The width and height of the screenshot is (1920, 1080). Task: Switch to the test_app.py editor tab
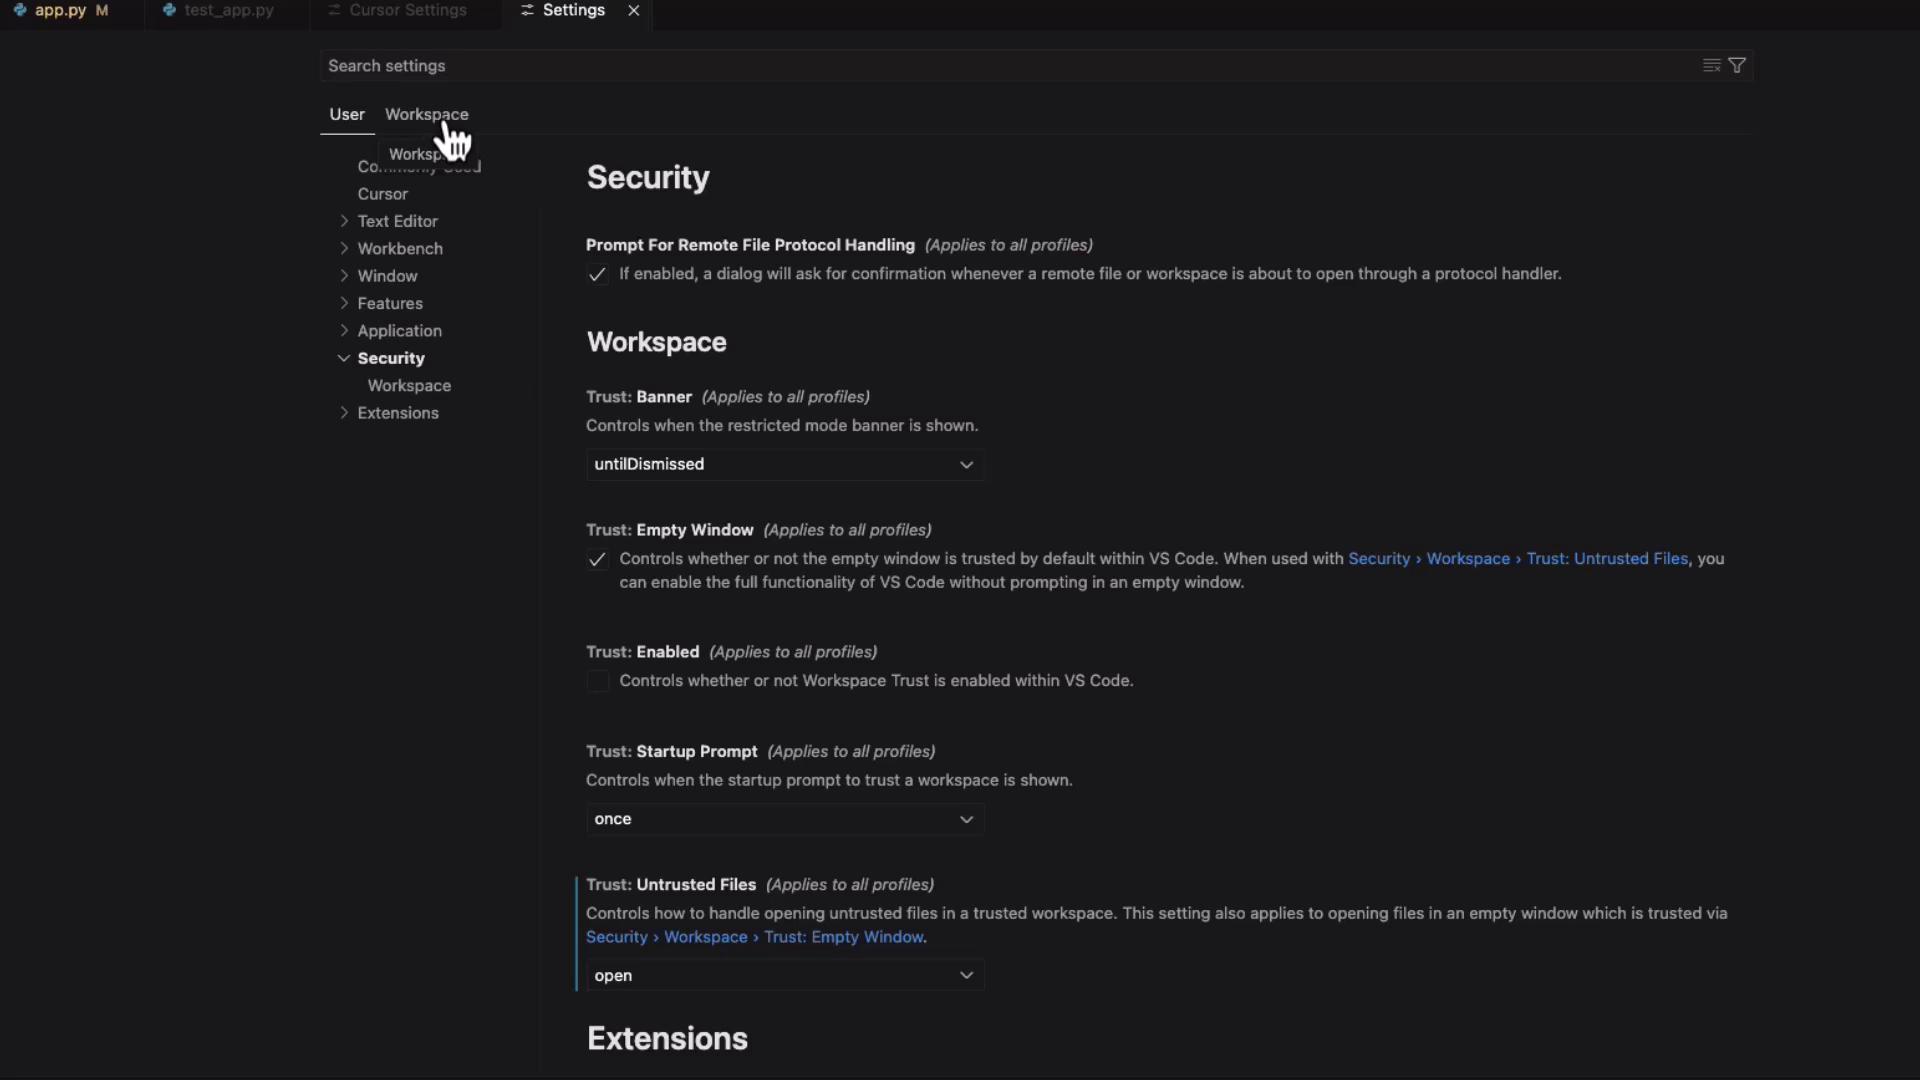[x=229, y=10]
